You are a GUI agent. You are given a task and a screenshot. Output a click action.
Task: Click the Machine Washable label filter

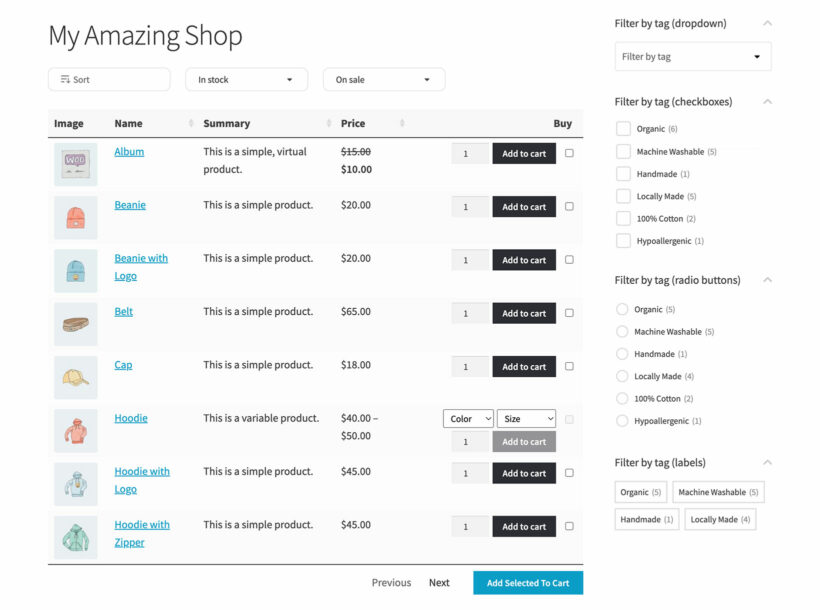pyautogui.click(x=718, y=491)
